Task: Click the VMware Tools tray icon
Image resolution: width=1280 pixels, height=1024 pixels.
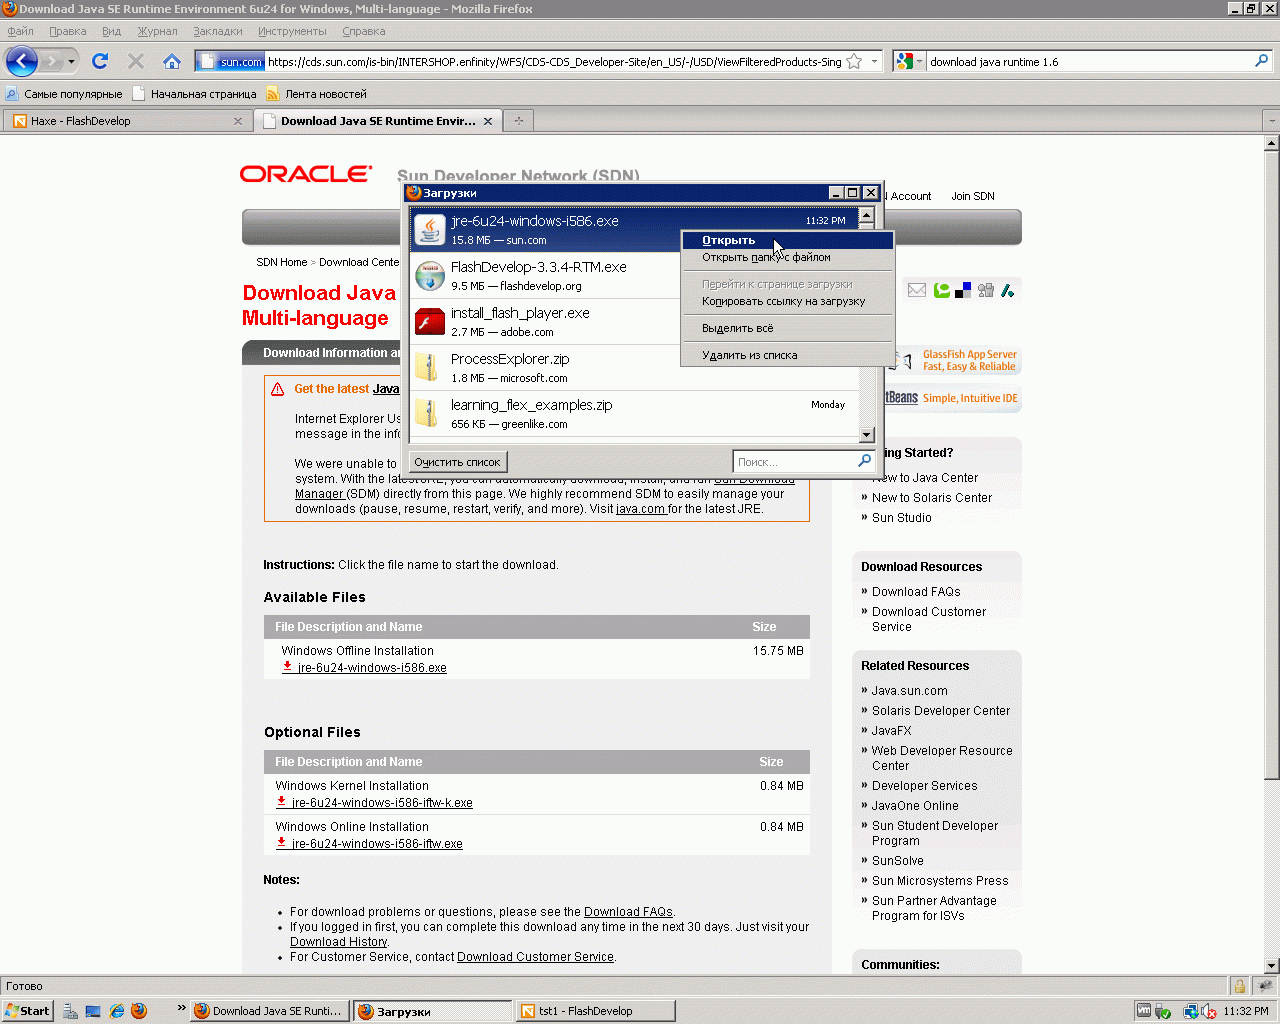Action: (x=1143, y=1011)
